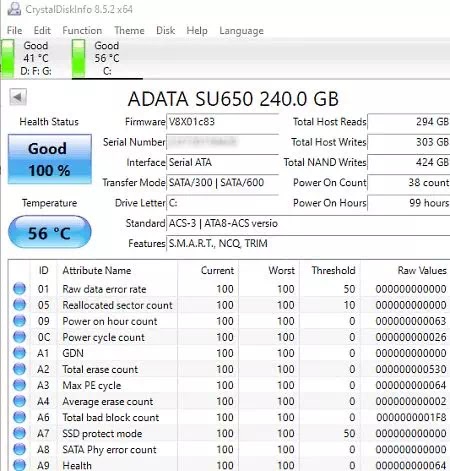Click the Current column header
Screen dimensions: 450x471
208,270
